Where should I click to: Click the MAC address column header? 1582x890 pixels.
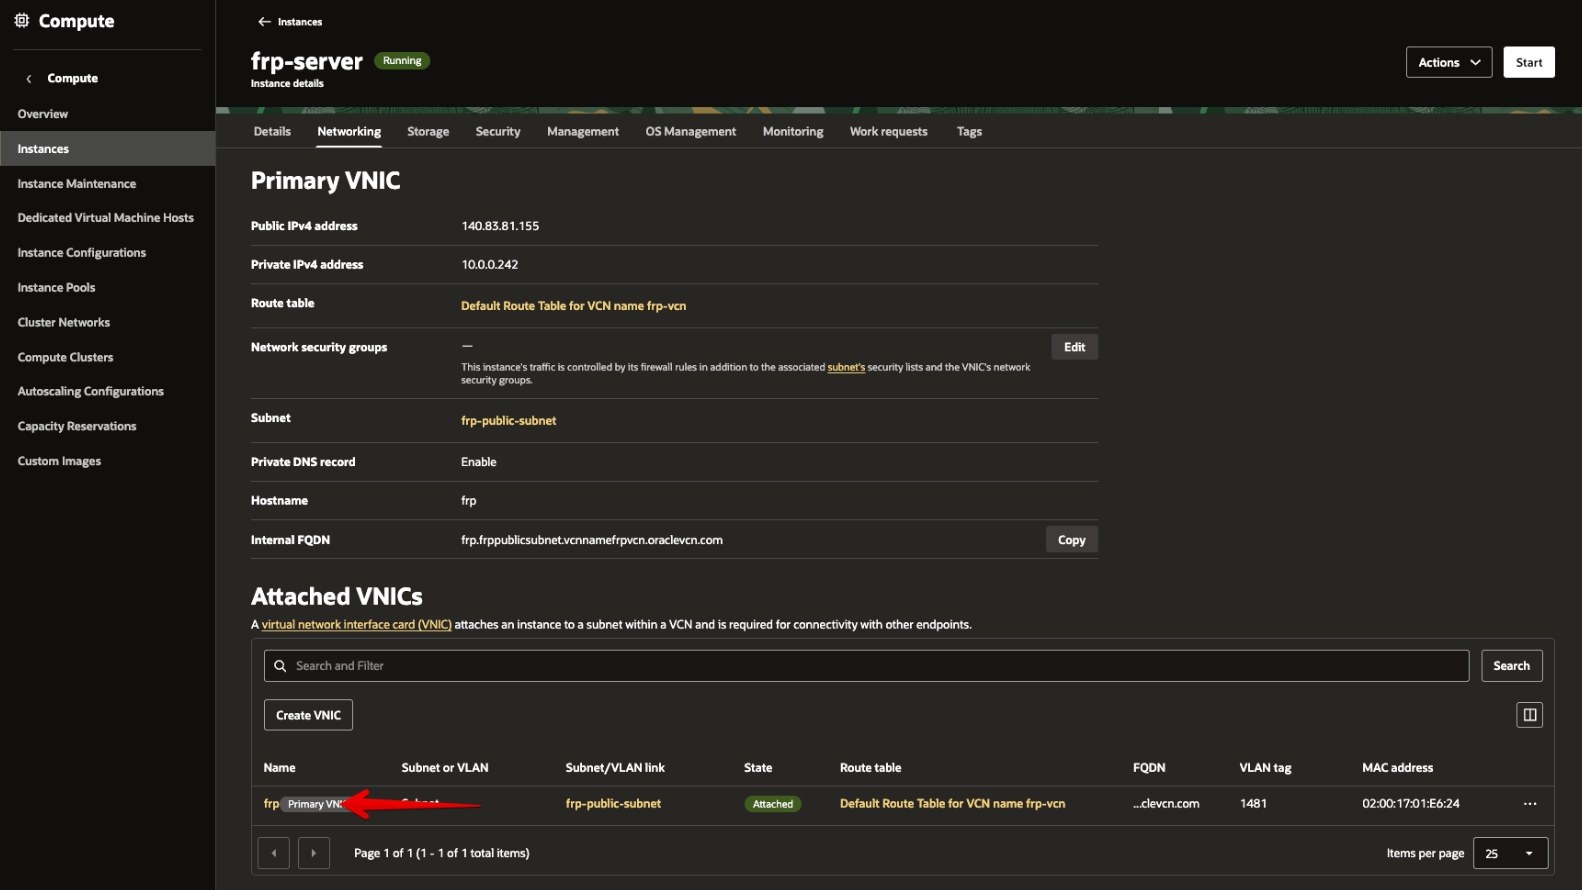coord(1397,768)
